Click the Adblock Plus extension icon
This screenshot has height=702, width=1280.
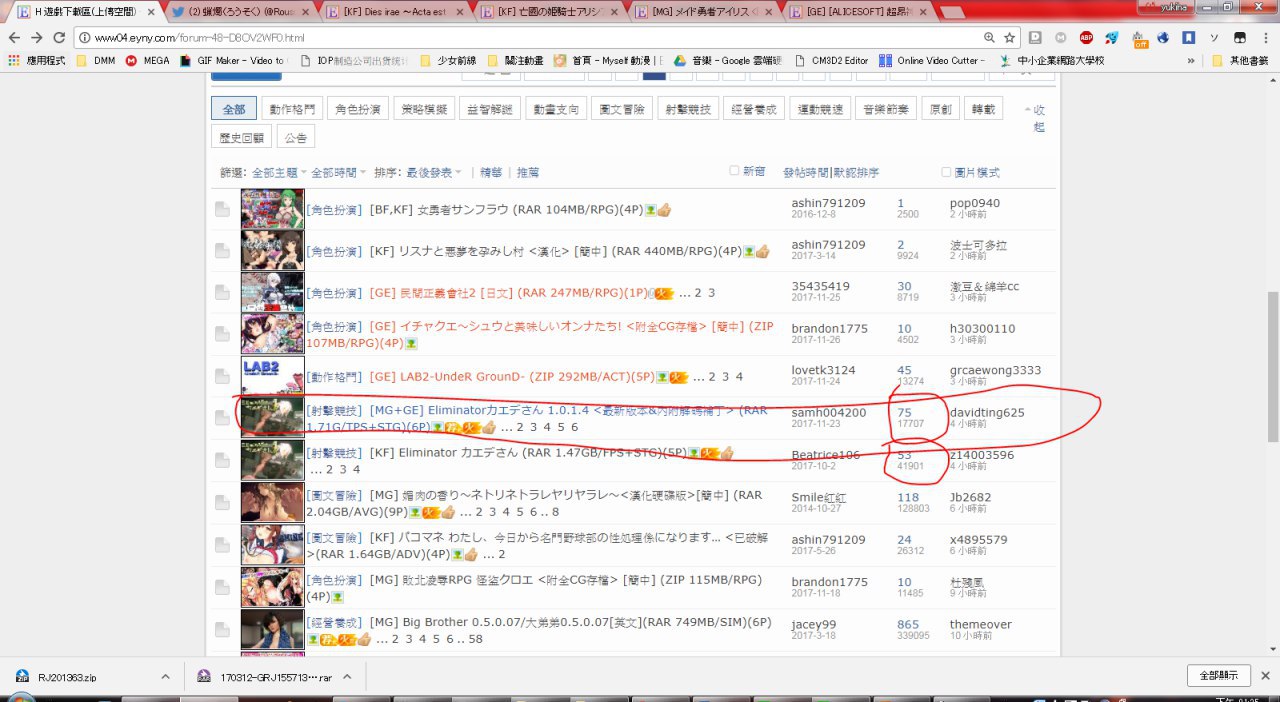(x=1085, y=38)
